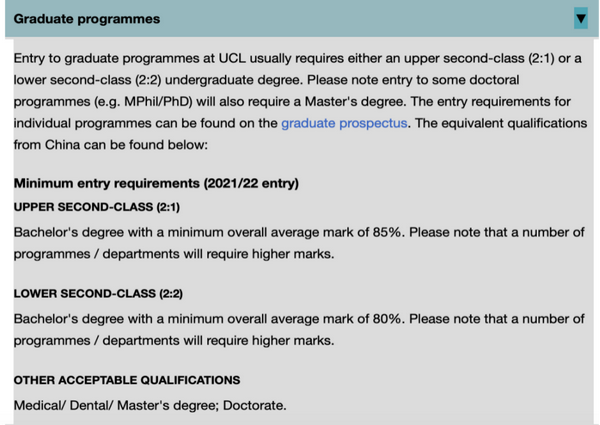Viewport: 600px width, 425px height.
Task: Click the 85% average mark paragraph
Action: [299, 243]
